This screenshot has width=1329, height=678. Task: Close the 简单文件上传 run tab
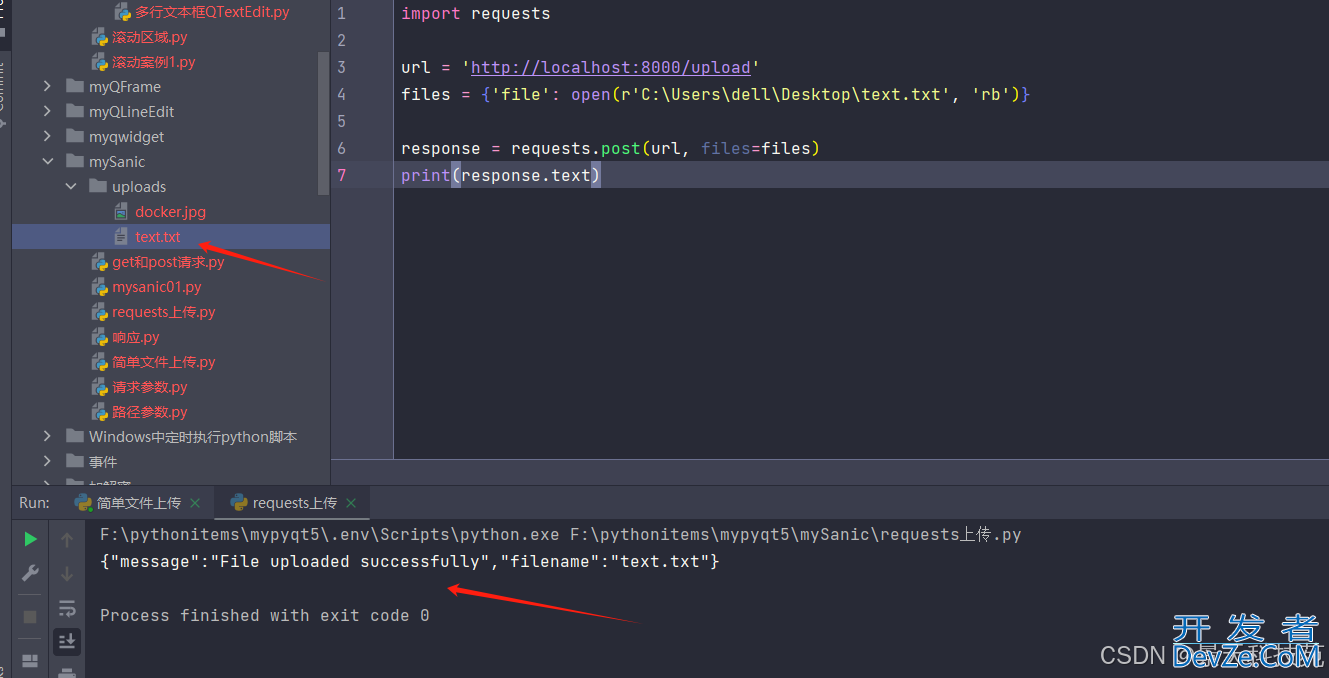[x=195, y=503]
